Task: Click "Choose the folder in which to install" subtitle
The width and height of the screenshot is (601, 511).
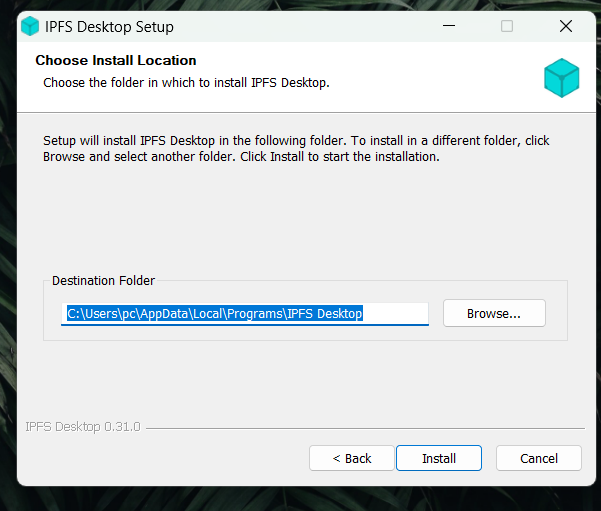Action: 186,83
